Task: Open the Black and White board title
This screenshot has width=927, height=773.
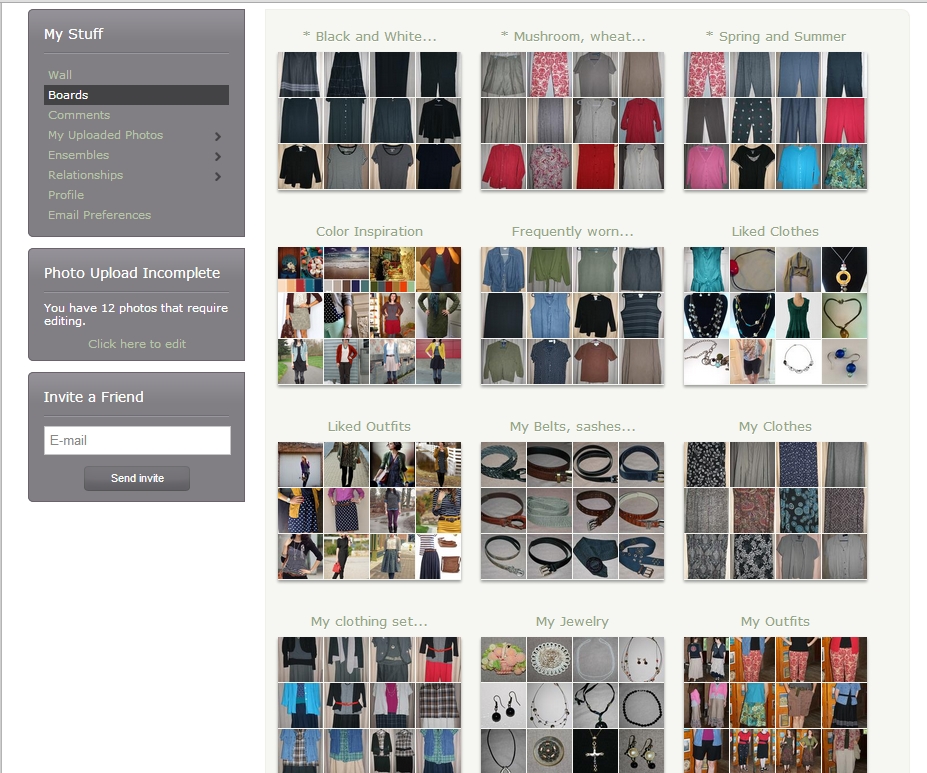Action: pyautogui.click(x=369, y=37)
